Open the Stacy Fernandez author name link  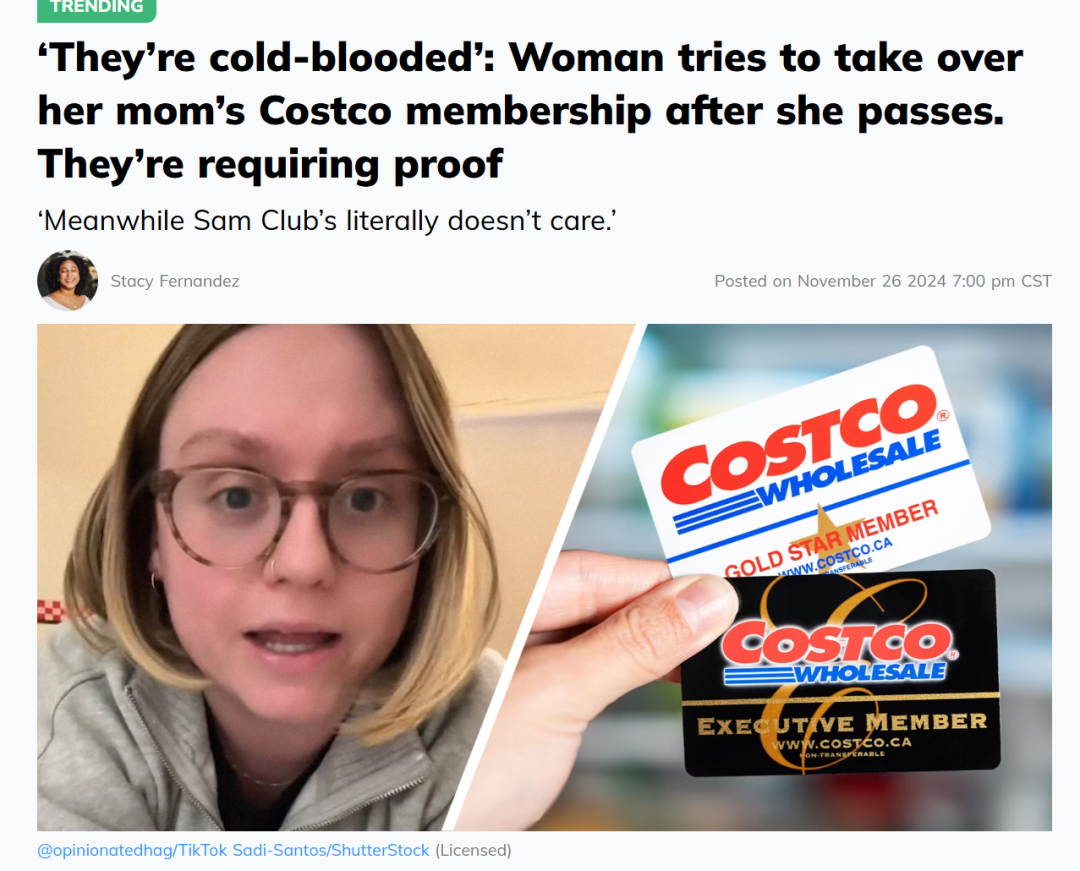pyautogui.click(x=175, y=281)
